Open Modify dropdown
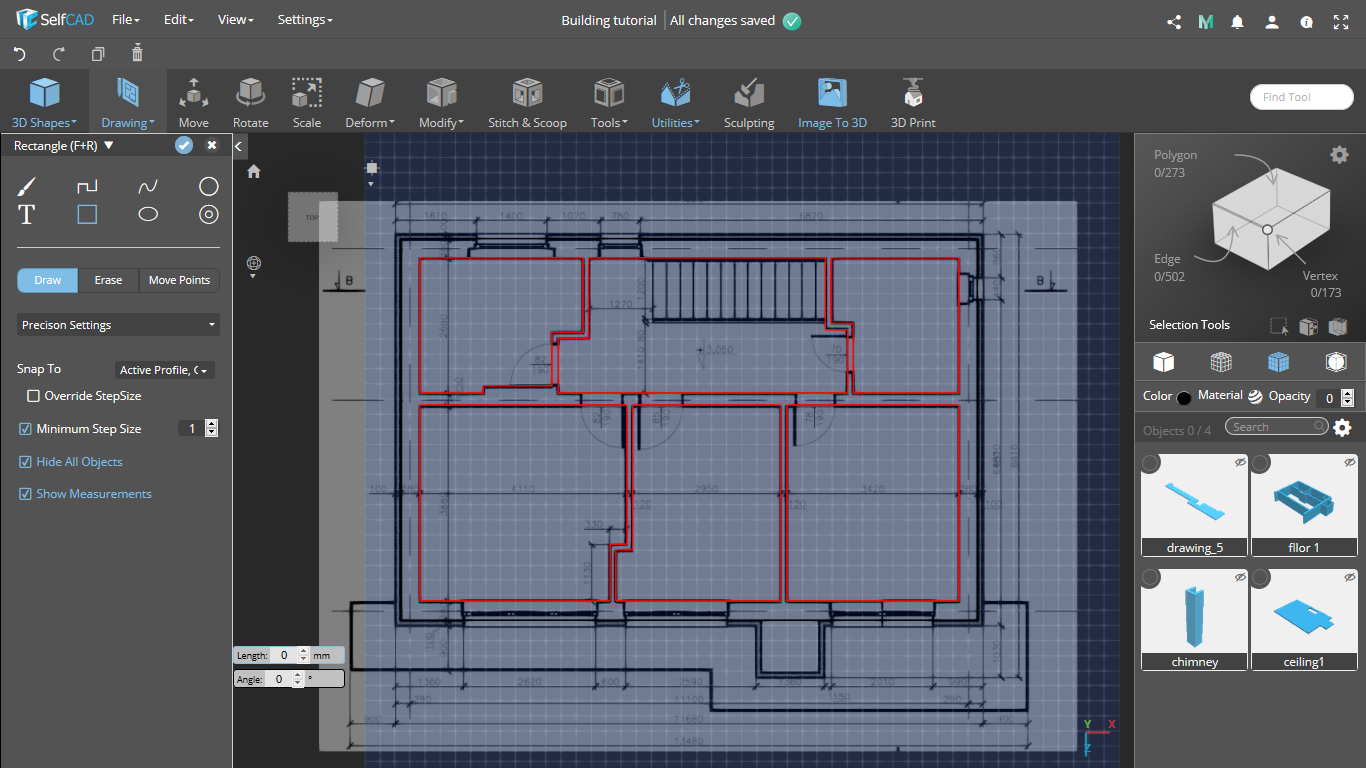 coord(441,104)
